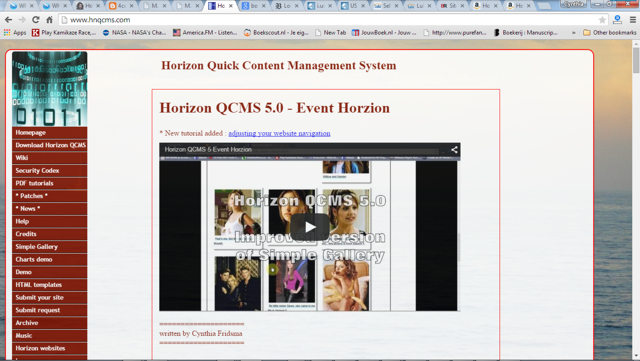Close the active 'Ho' tab
The width and height of the screenshot is (640, 361).
[231, 6]
